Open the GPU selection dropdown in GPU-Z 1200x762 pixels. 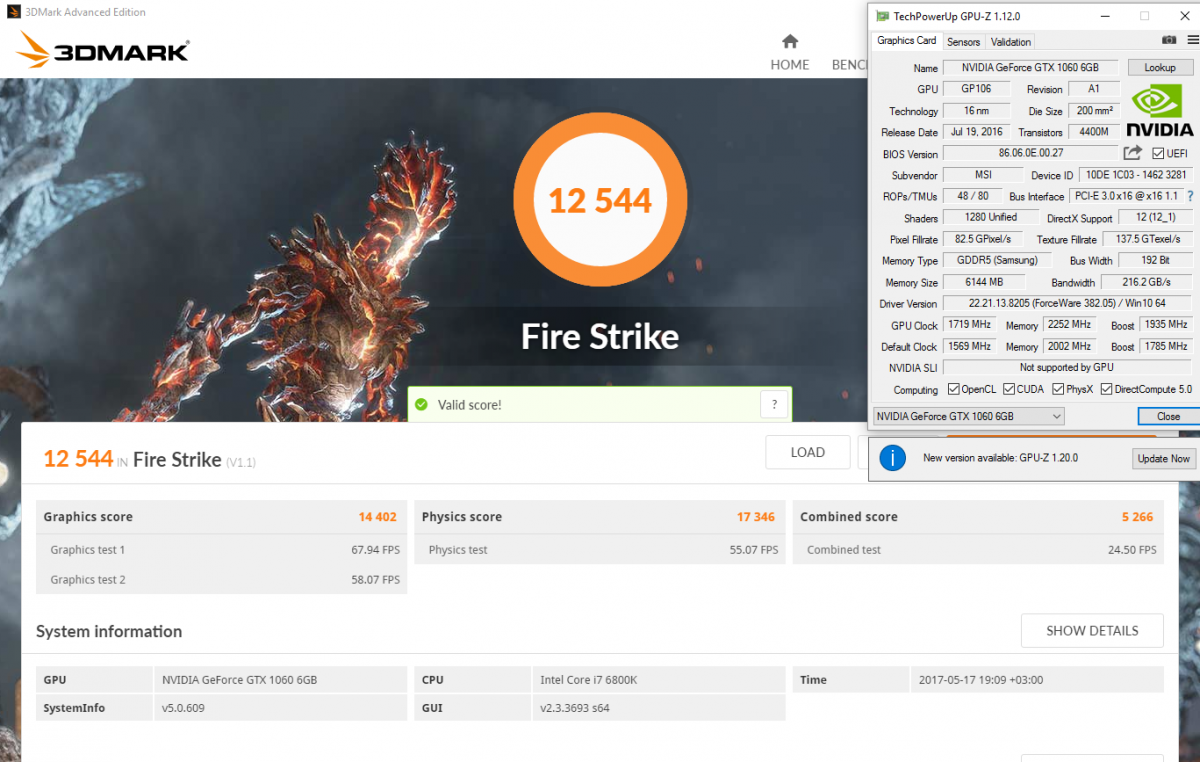point(969,416)
